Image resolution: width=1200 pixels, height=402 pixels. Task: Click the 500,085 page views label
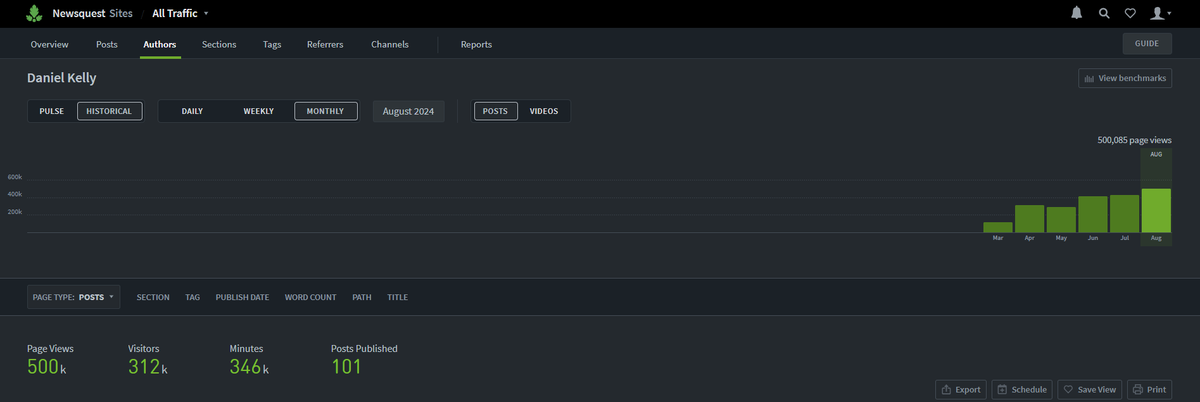point(1134,141)
